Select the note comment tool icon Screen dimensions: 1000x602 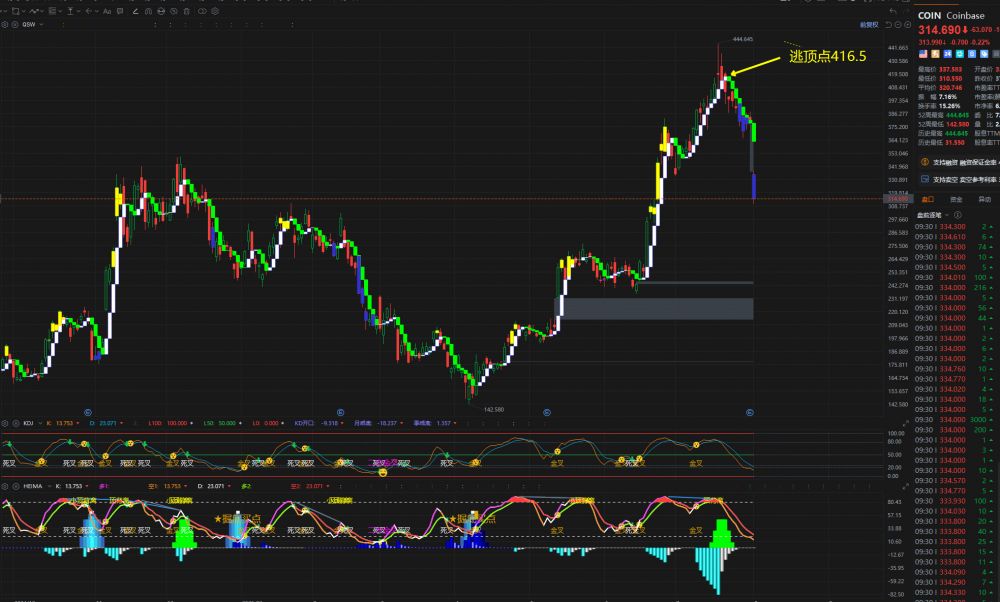120,11
